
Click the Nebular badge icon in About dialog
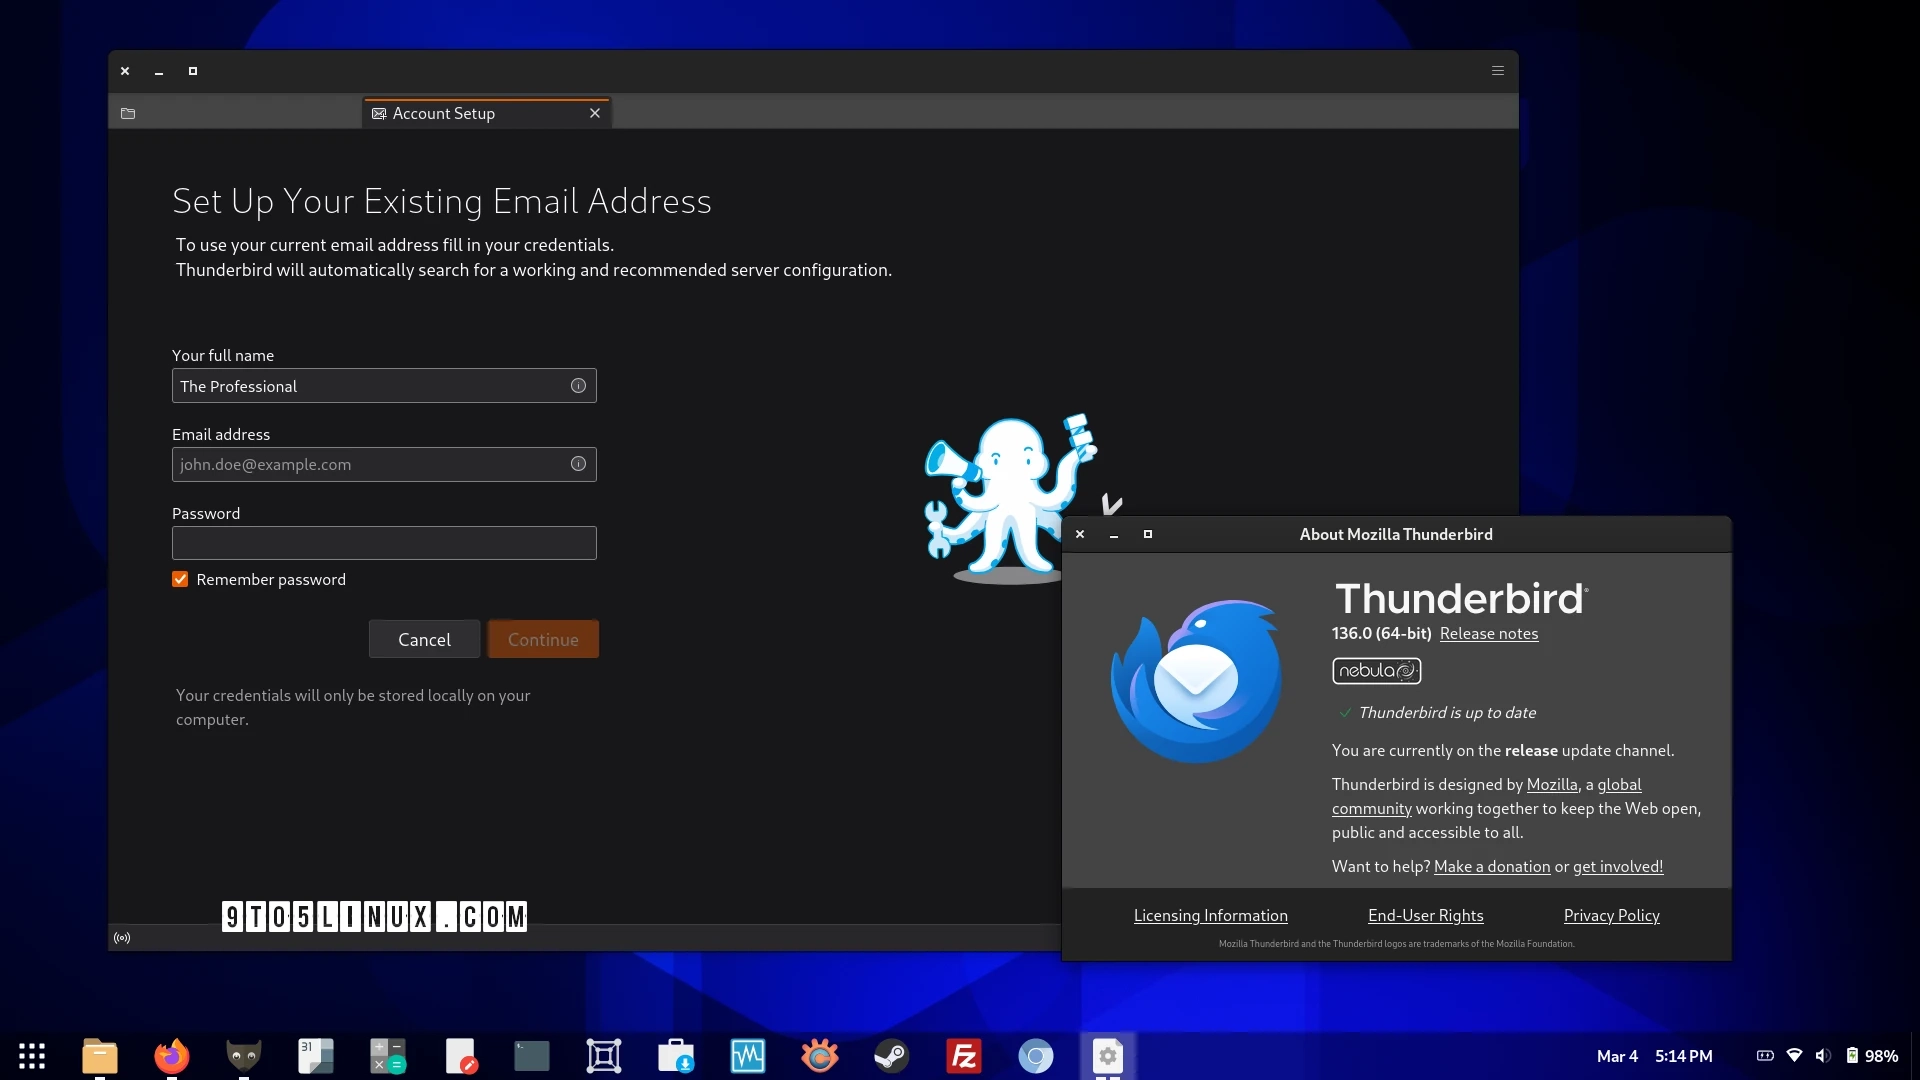(x=1377, y=671)
